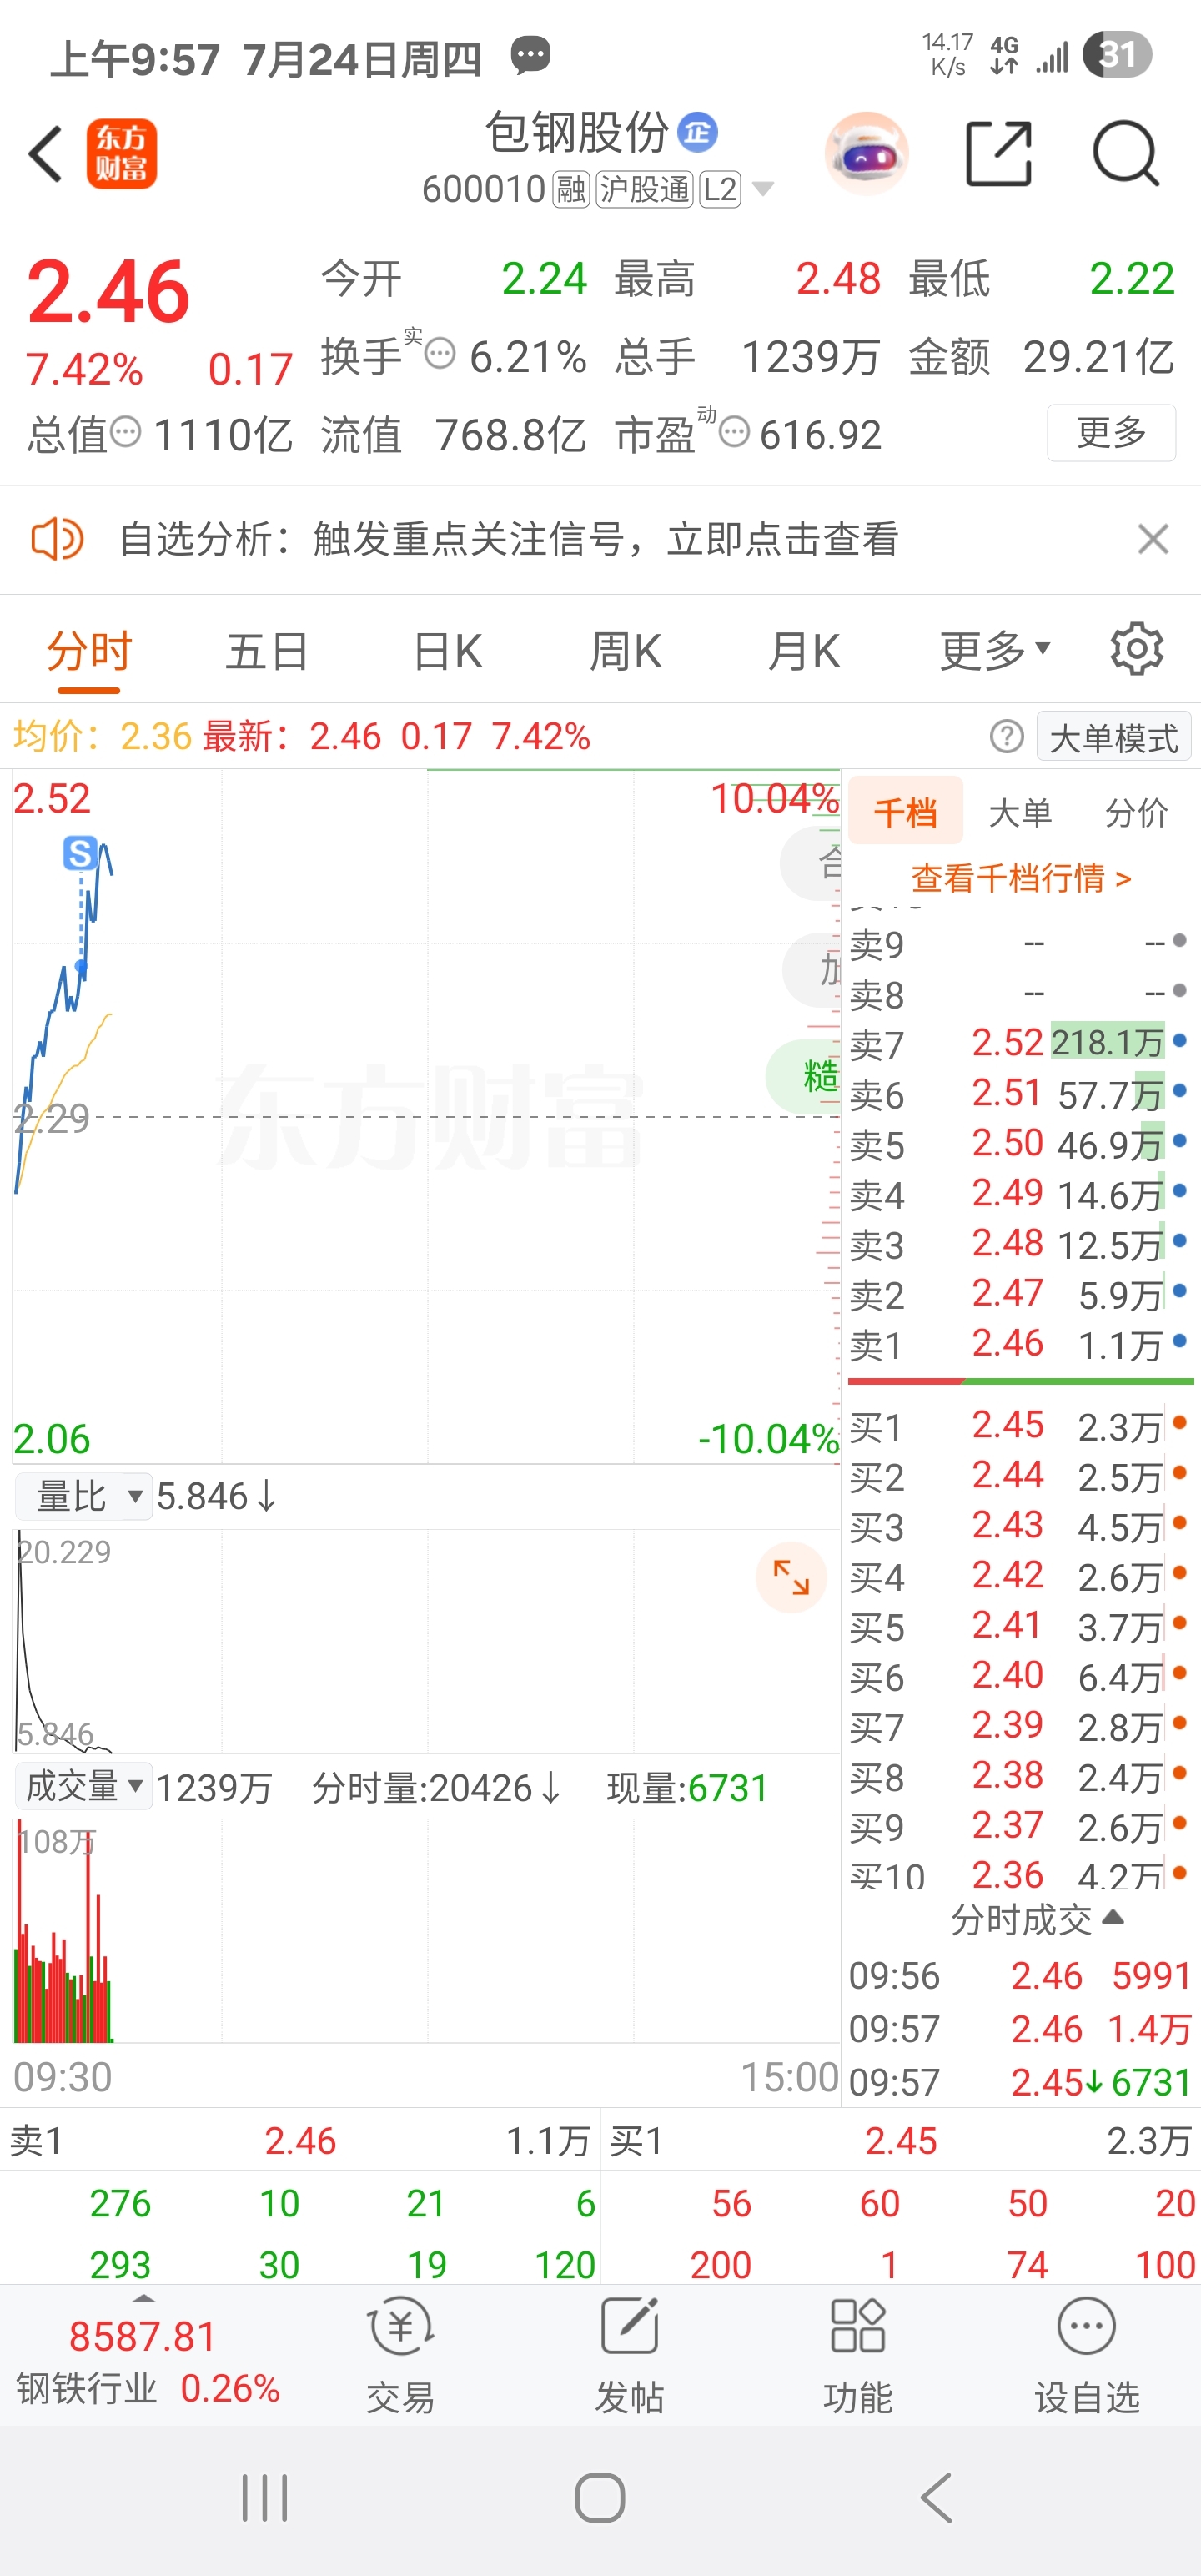Tap the info bubble beside 总值
1201x2576 pixels.
click(126, 432)
